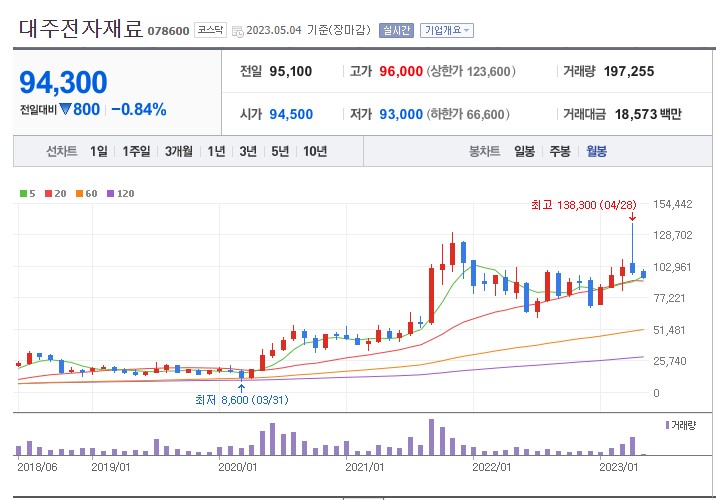Click the purple 거래량 legend marker

tap(667, 425)
